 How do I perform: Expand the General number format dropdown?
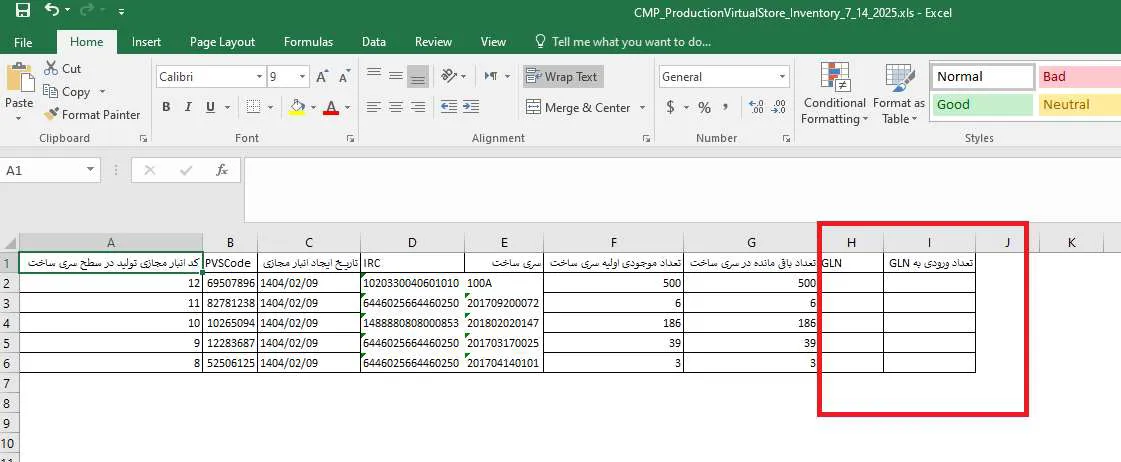click(782, 77)
